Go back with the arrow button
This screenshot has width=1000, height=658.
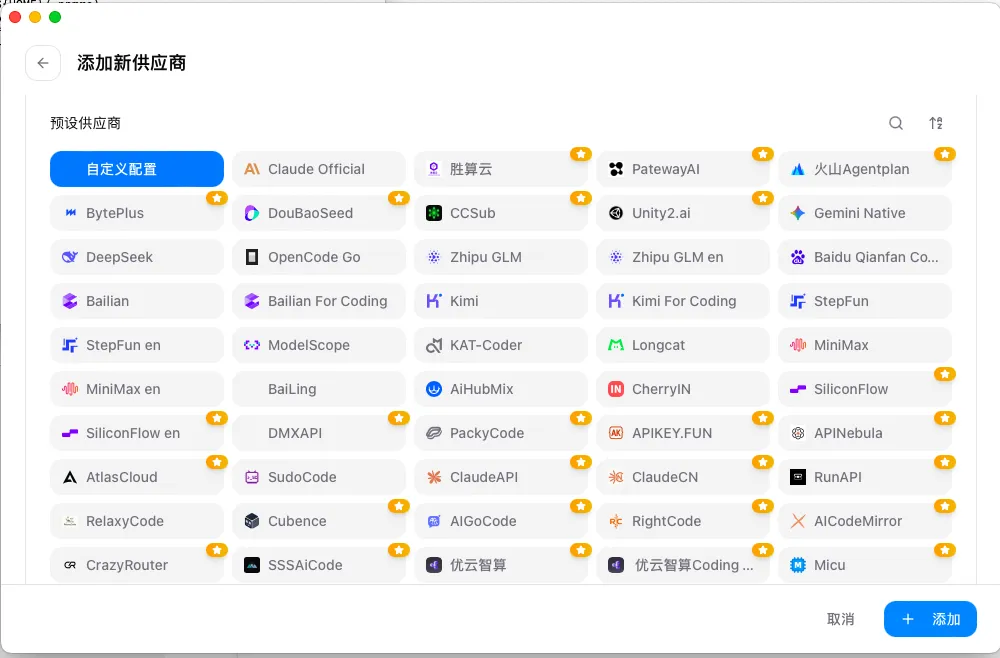43,63
